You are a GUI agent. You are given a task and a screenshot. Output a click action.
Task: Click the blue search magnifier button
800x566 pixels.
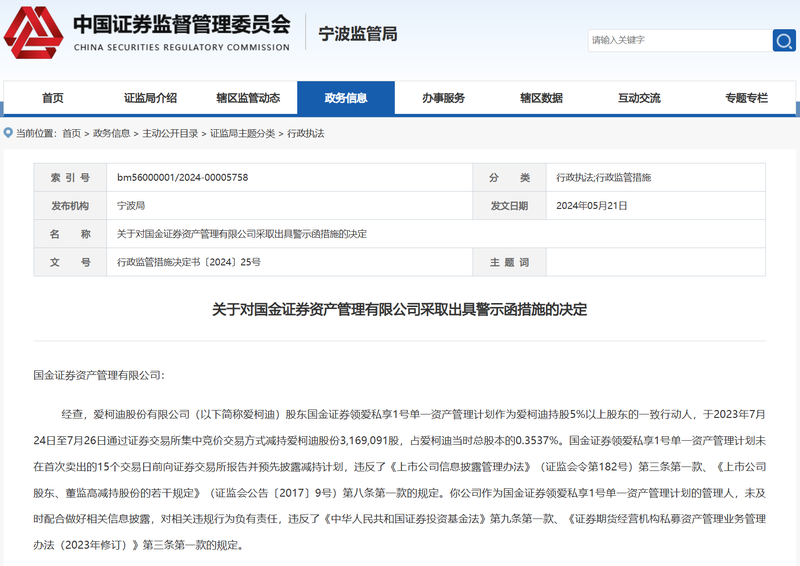pyautogui.click(x=784, y=40)
